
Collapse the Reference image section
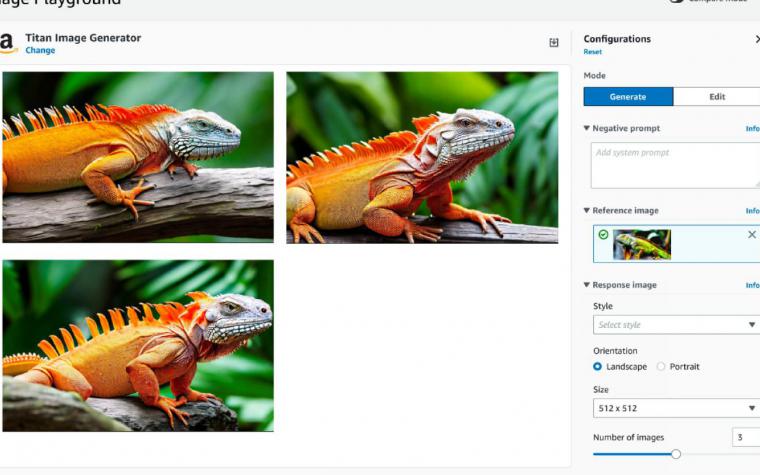point(586,210)
